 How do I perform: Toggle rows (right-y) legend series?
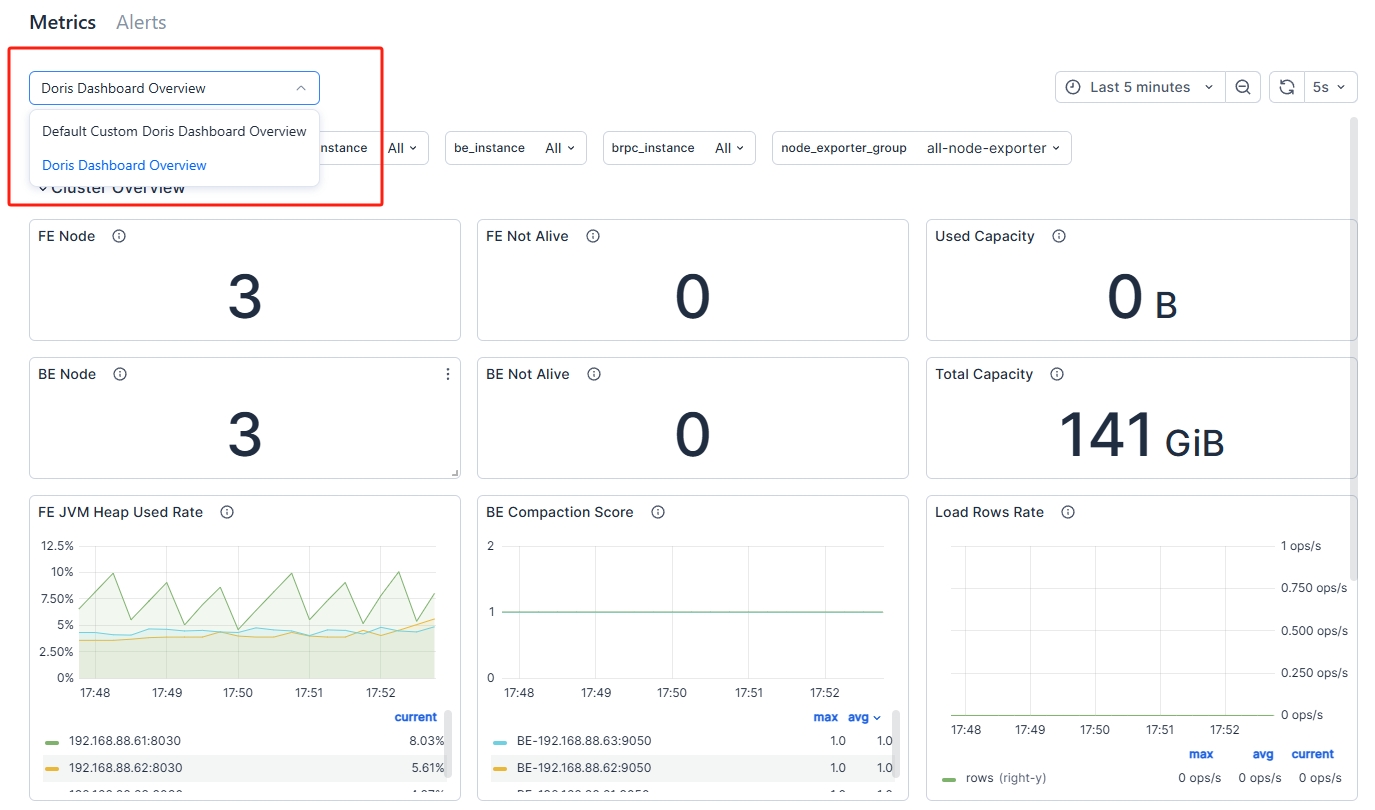(x=1006, y=778)
